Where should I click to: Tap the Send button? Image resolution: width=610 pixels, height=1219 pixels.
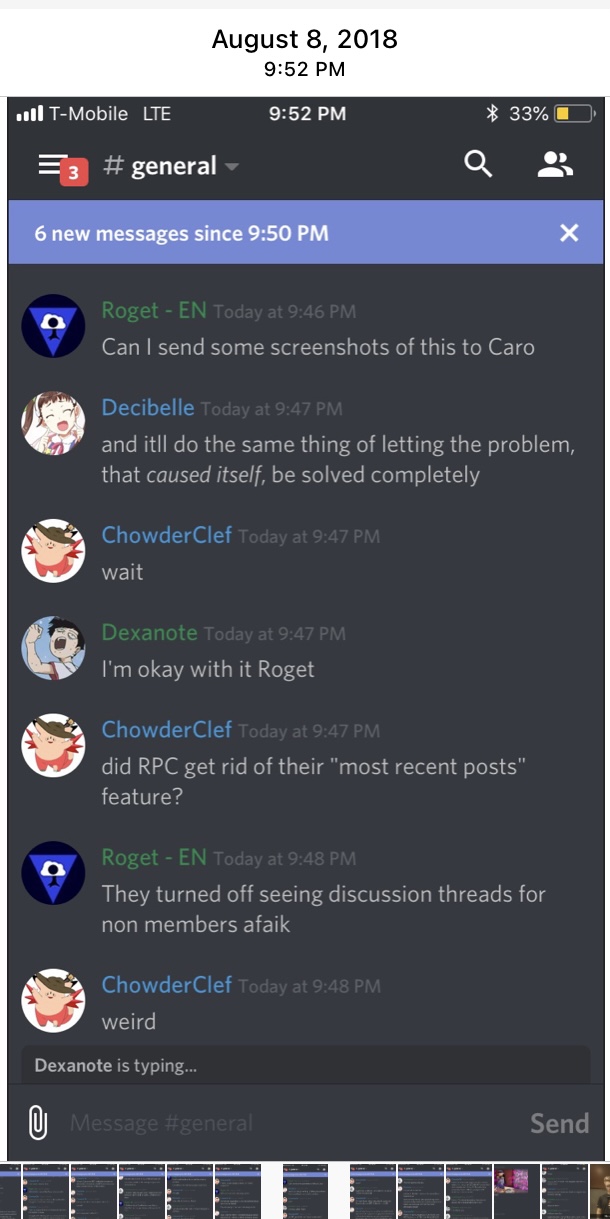pyautogui.click(x=559, y=1123)
